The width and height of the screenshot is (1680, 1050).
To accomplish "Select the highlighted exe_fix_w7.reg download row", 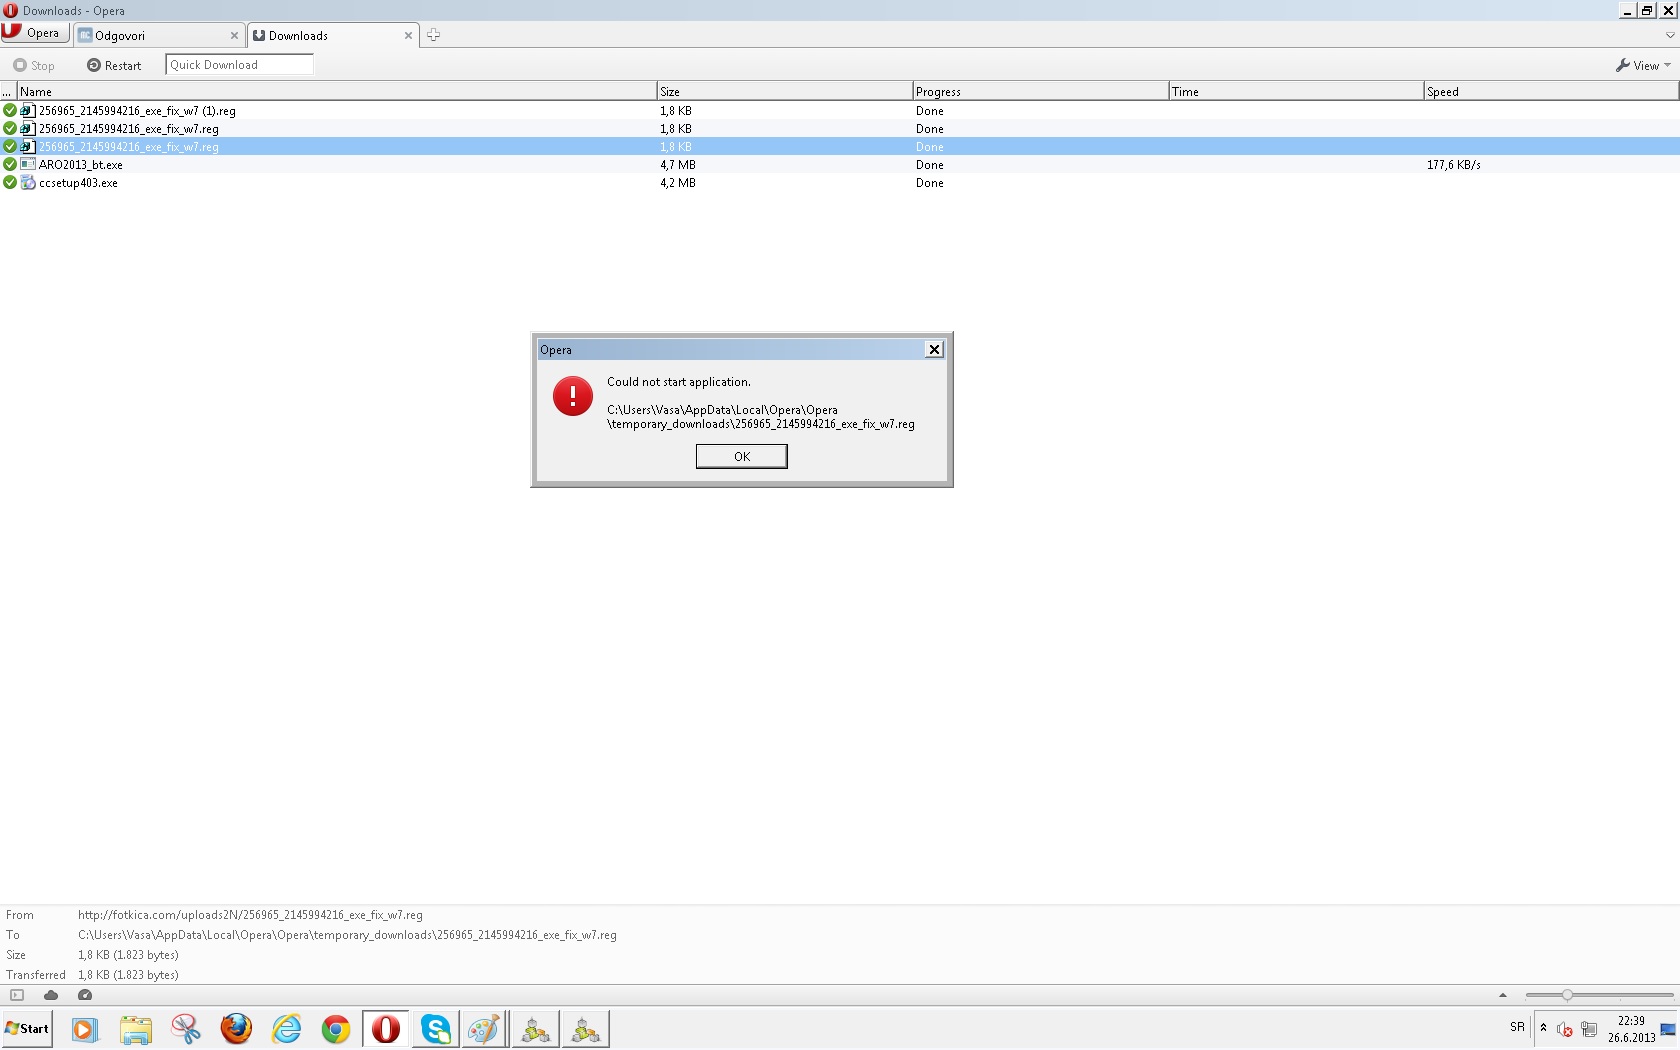I will 840,147.
